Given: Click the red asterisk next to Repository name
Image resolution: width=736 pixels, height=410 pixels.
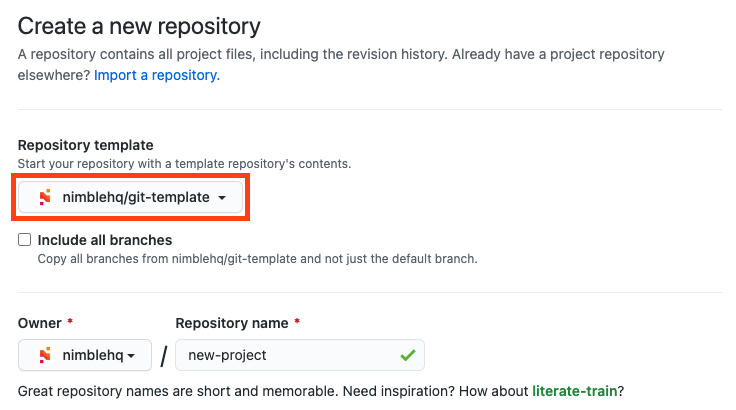Looking at the screenshot, I should coord(298,324).
